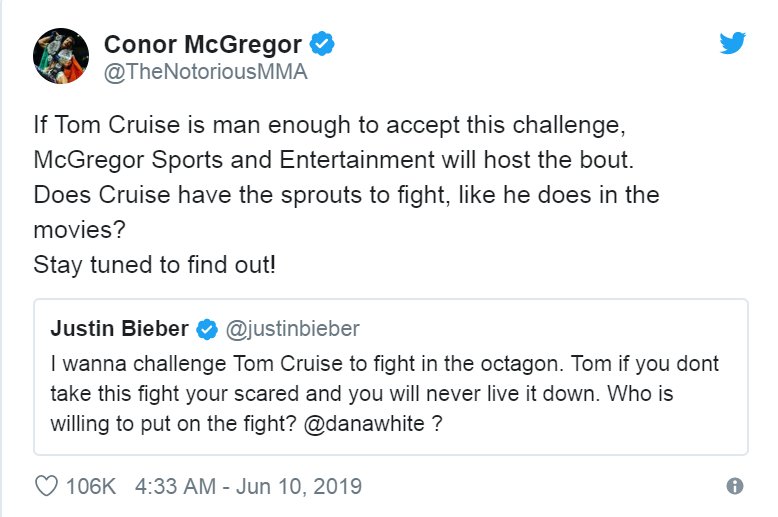Click the Conor McGregor display name
This screenshot has height=517, width=778.
[203, 45]
